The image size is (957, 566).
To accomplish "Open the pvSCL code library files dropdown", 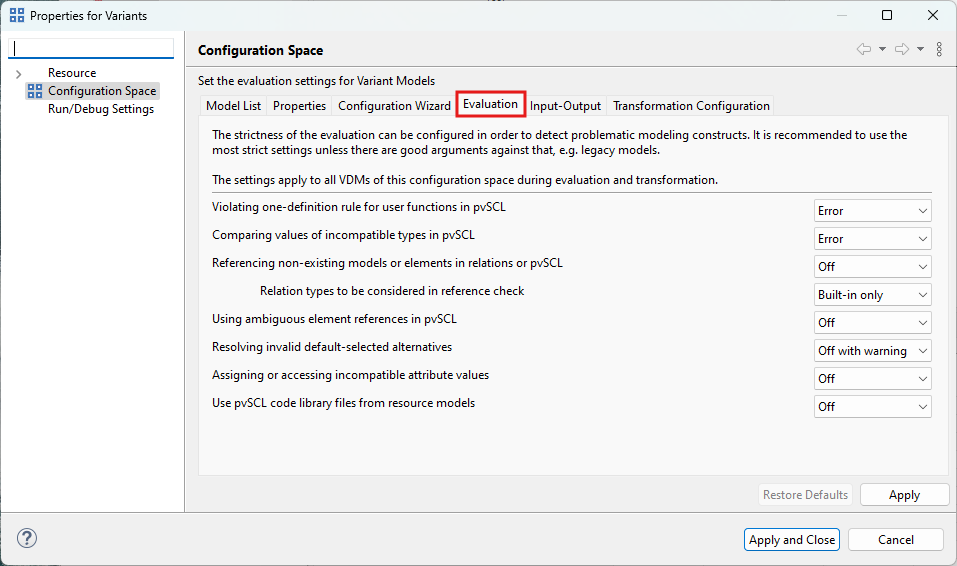I will click(x=872, y=407).
